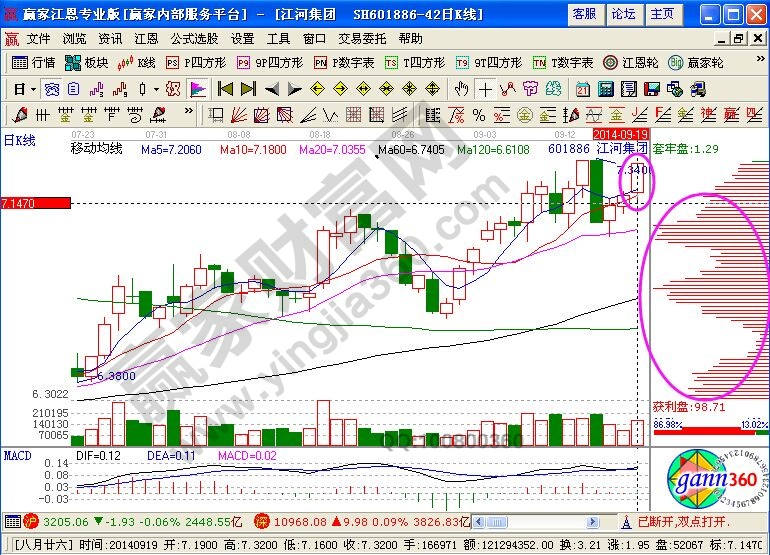Click the percent retracement drawing tool
The width and height of the screenshot is (770, 555).
(479, 113)
